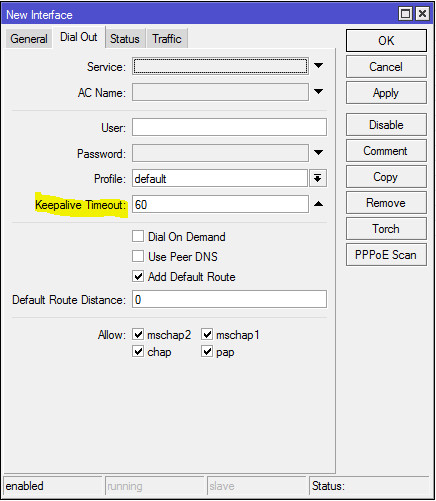Click the Default Route Distance field

[x=229, y=299]
